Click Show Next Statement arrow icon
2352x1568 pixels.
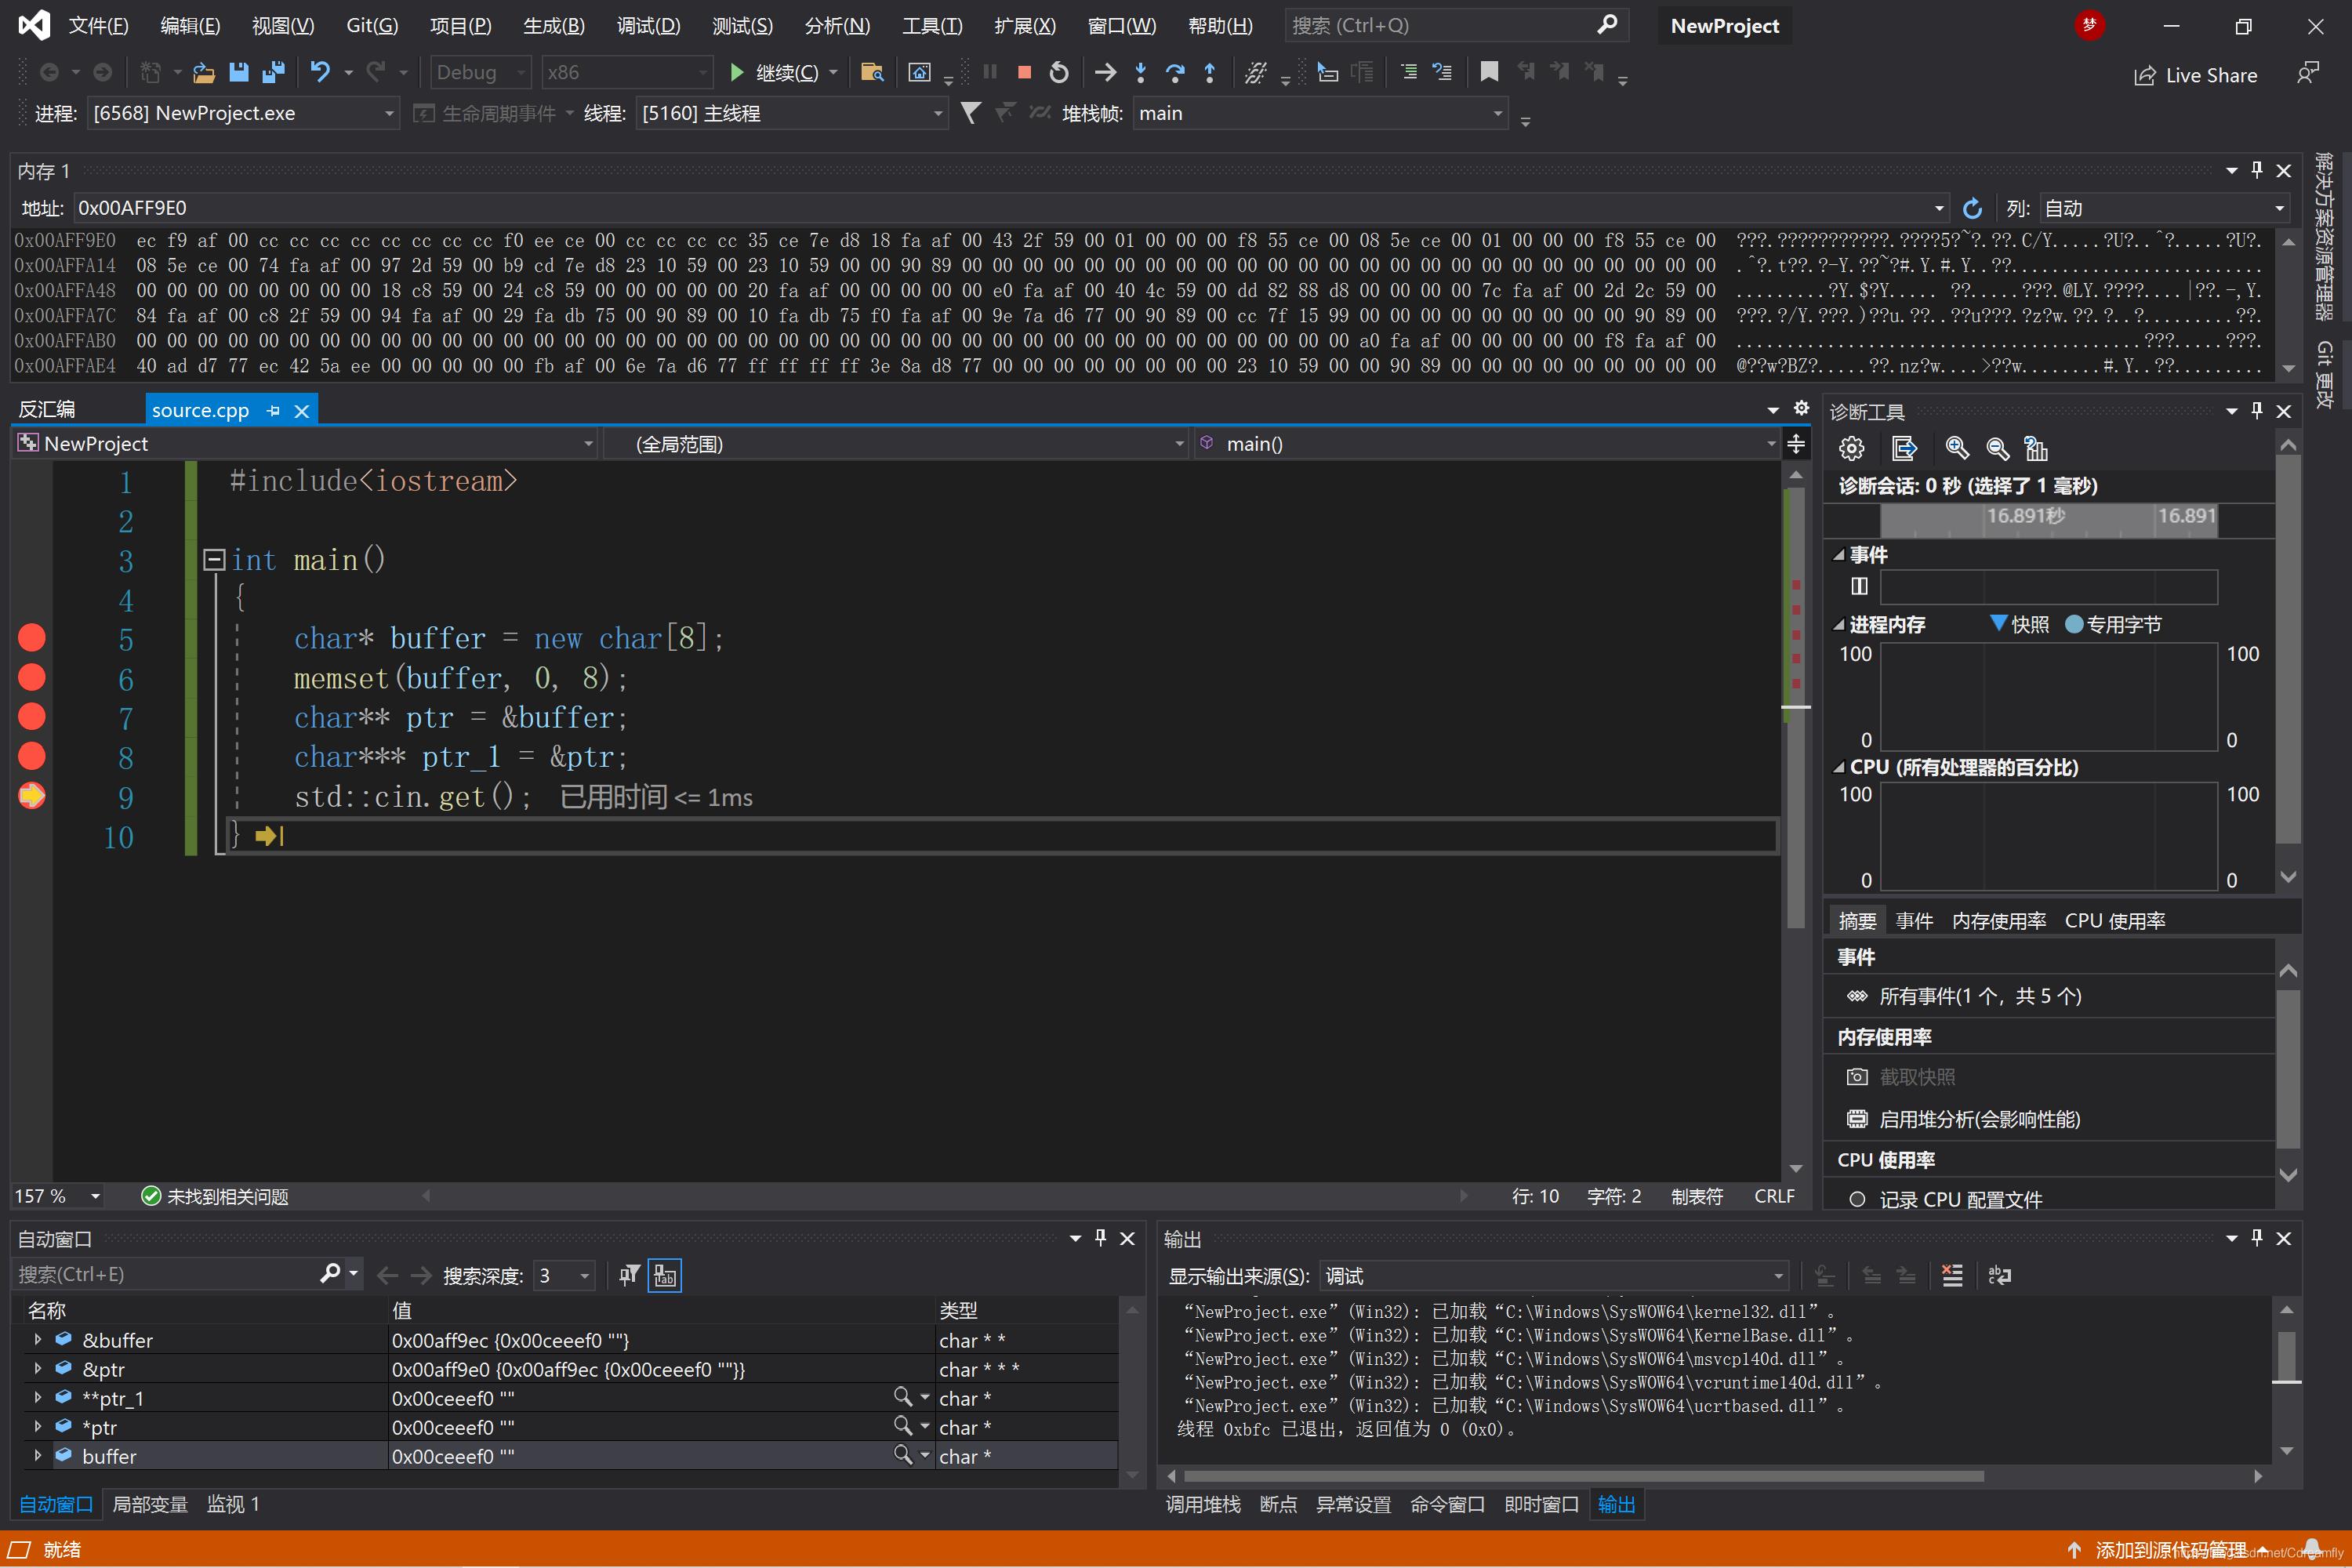[x=1105, y=72]
